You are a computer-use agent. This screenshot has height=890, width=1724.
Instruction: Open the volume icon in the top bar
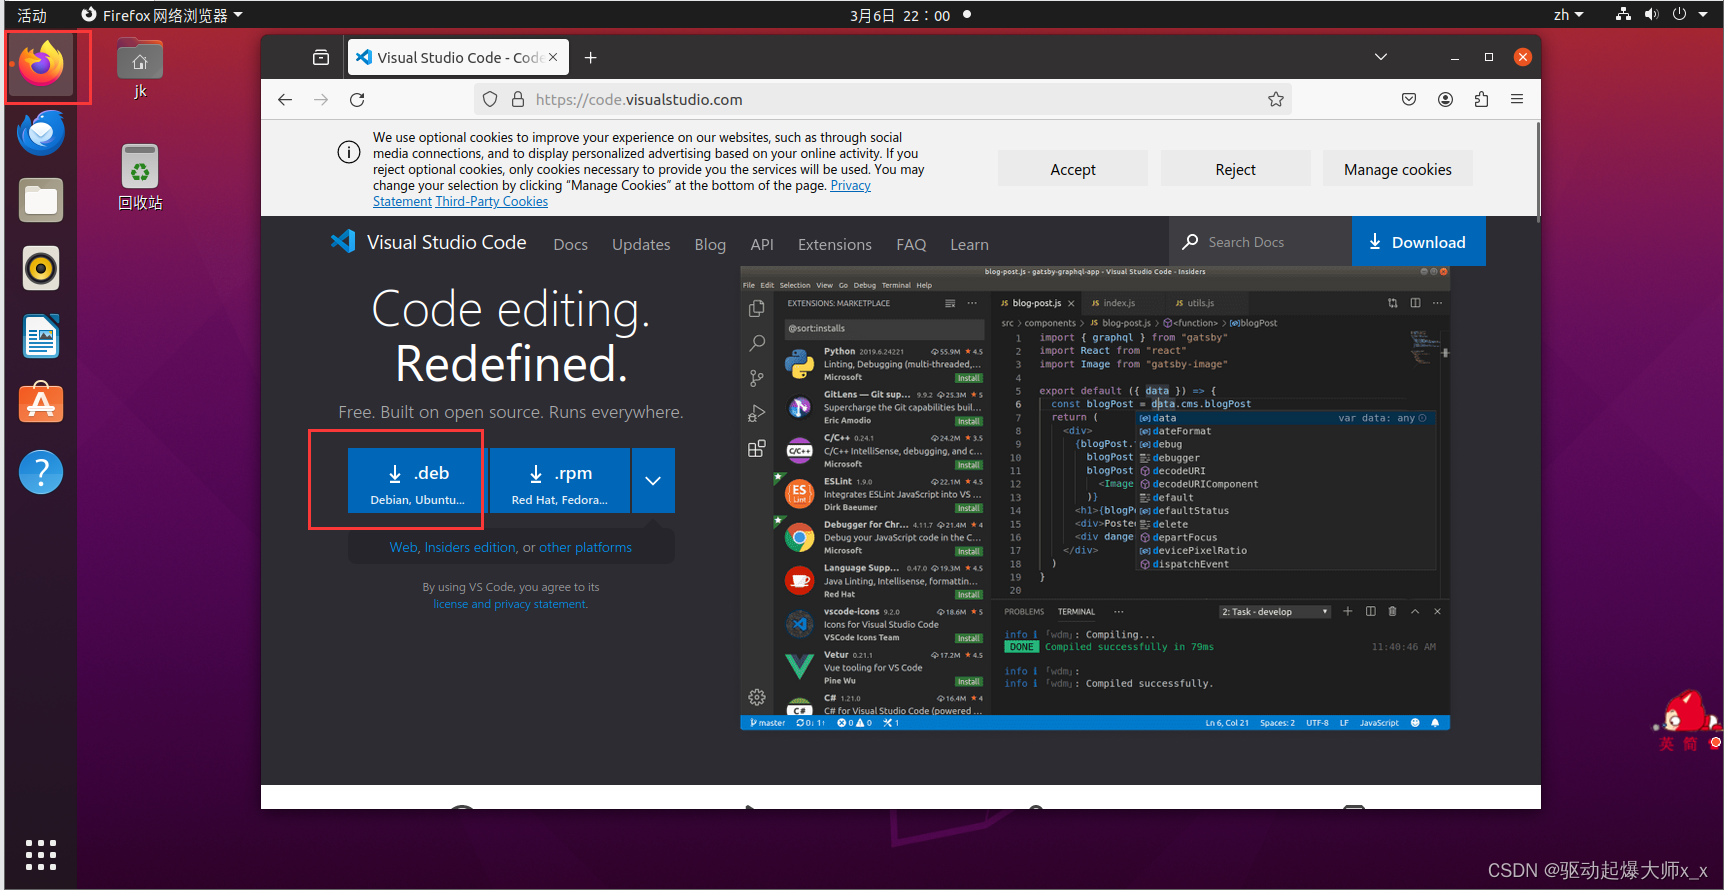point(1651,15)
